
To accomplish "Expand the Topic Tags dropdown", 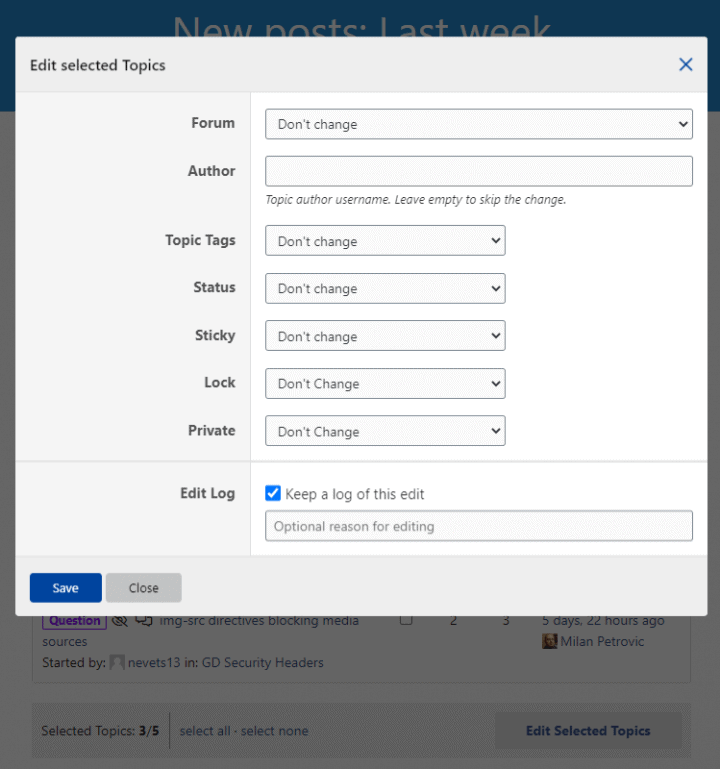I will pyautogui.click(x=385, y=240).
